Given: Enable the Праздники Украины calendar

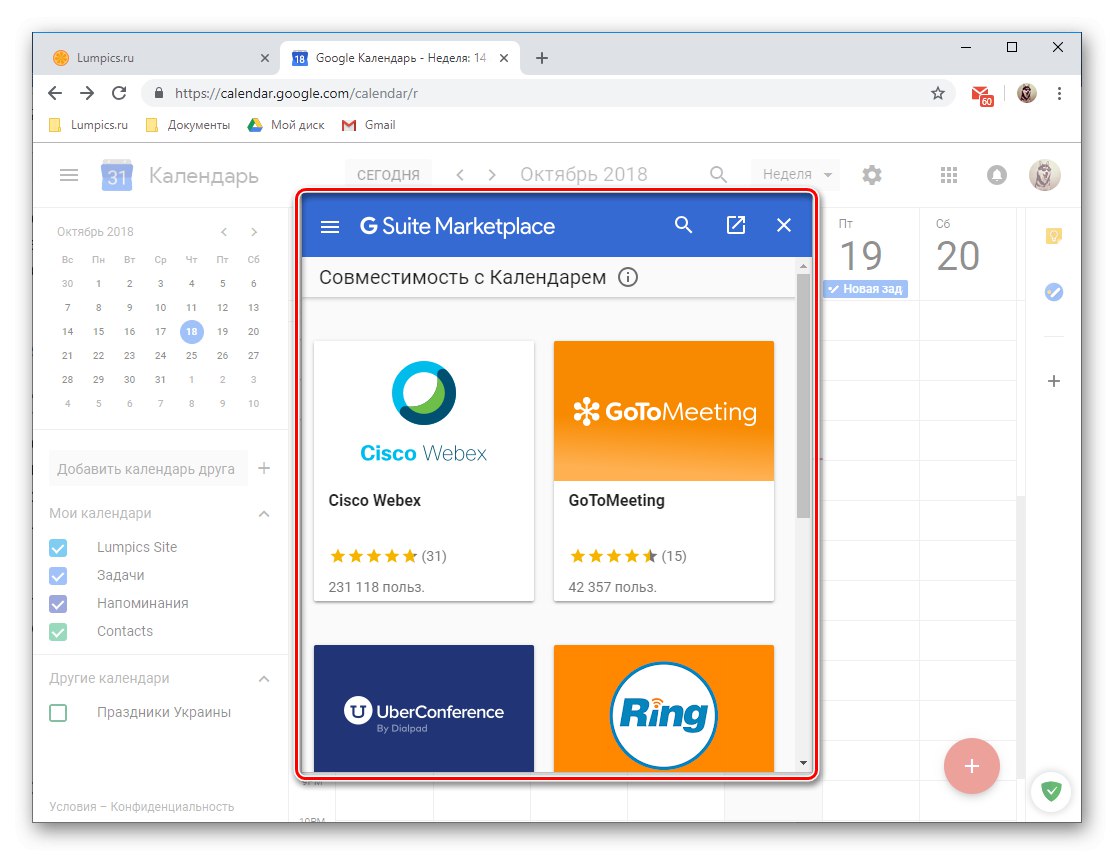Looking at the screenshot, I should click(x=57, y=712).
